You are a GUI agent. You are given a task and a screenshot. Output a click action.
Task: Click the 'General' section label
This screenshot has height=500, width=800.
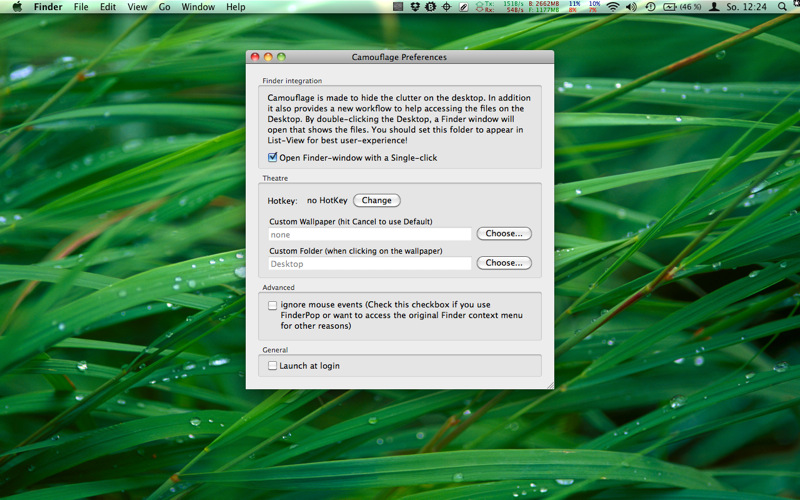tap(276, 350)
